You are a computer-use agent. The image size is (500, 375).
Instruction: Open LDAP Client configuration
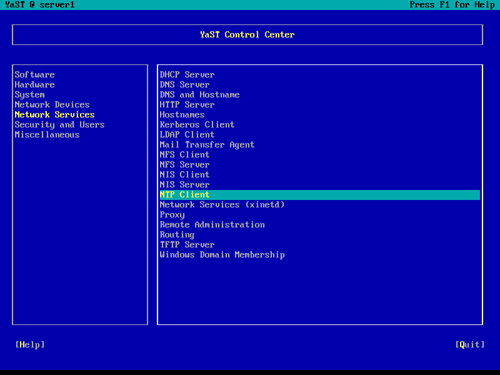coord(187,135)
